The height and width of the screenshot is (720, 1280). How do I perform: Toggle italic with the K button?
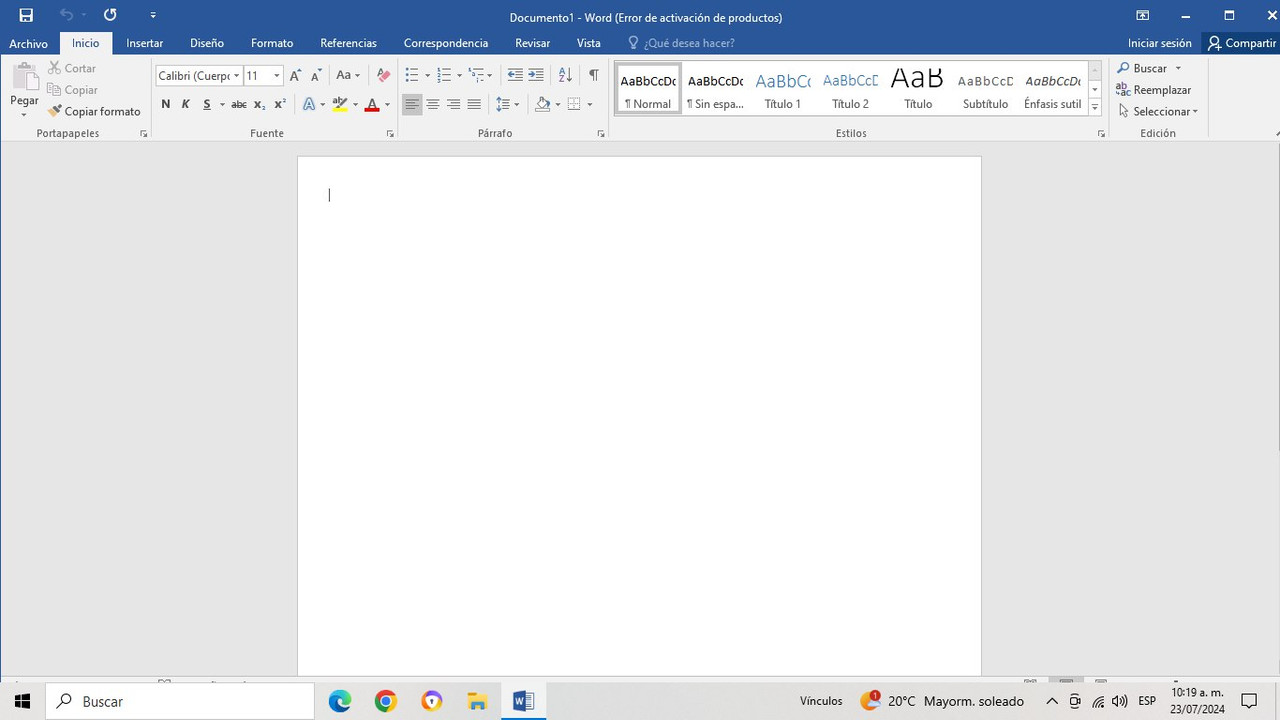[185, 104]
